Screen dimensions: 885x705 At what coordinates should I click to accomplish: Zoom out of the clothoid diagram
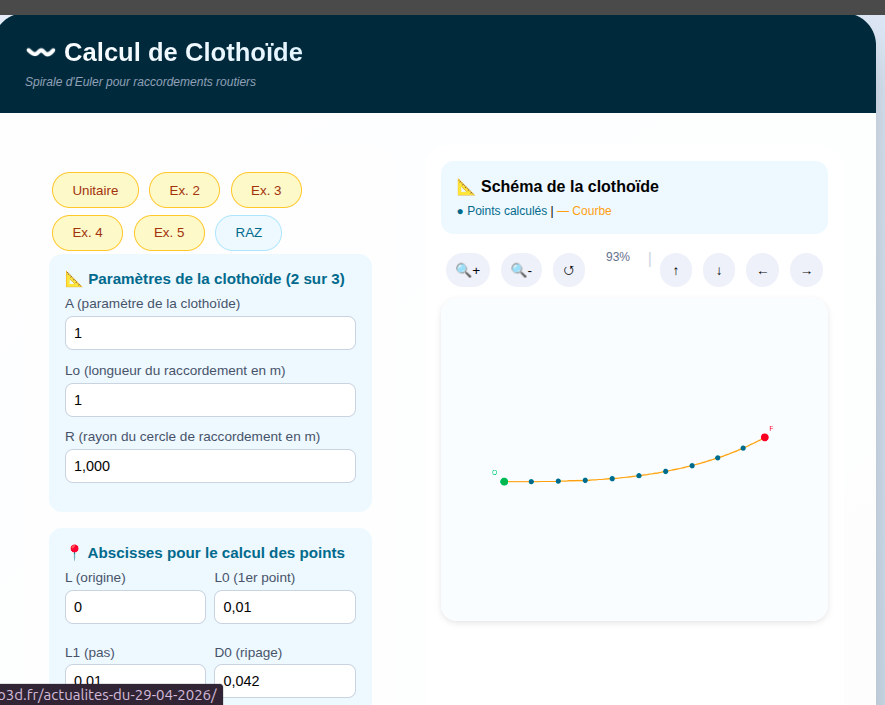(x=521, y=270)
